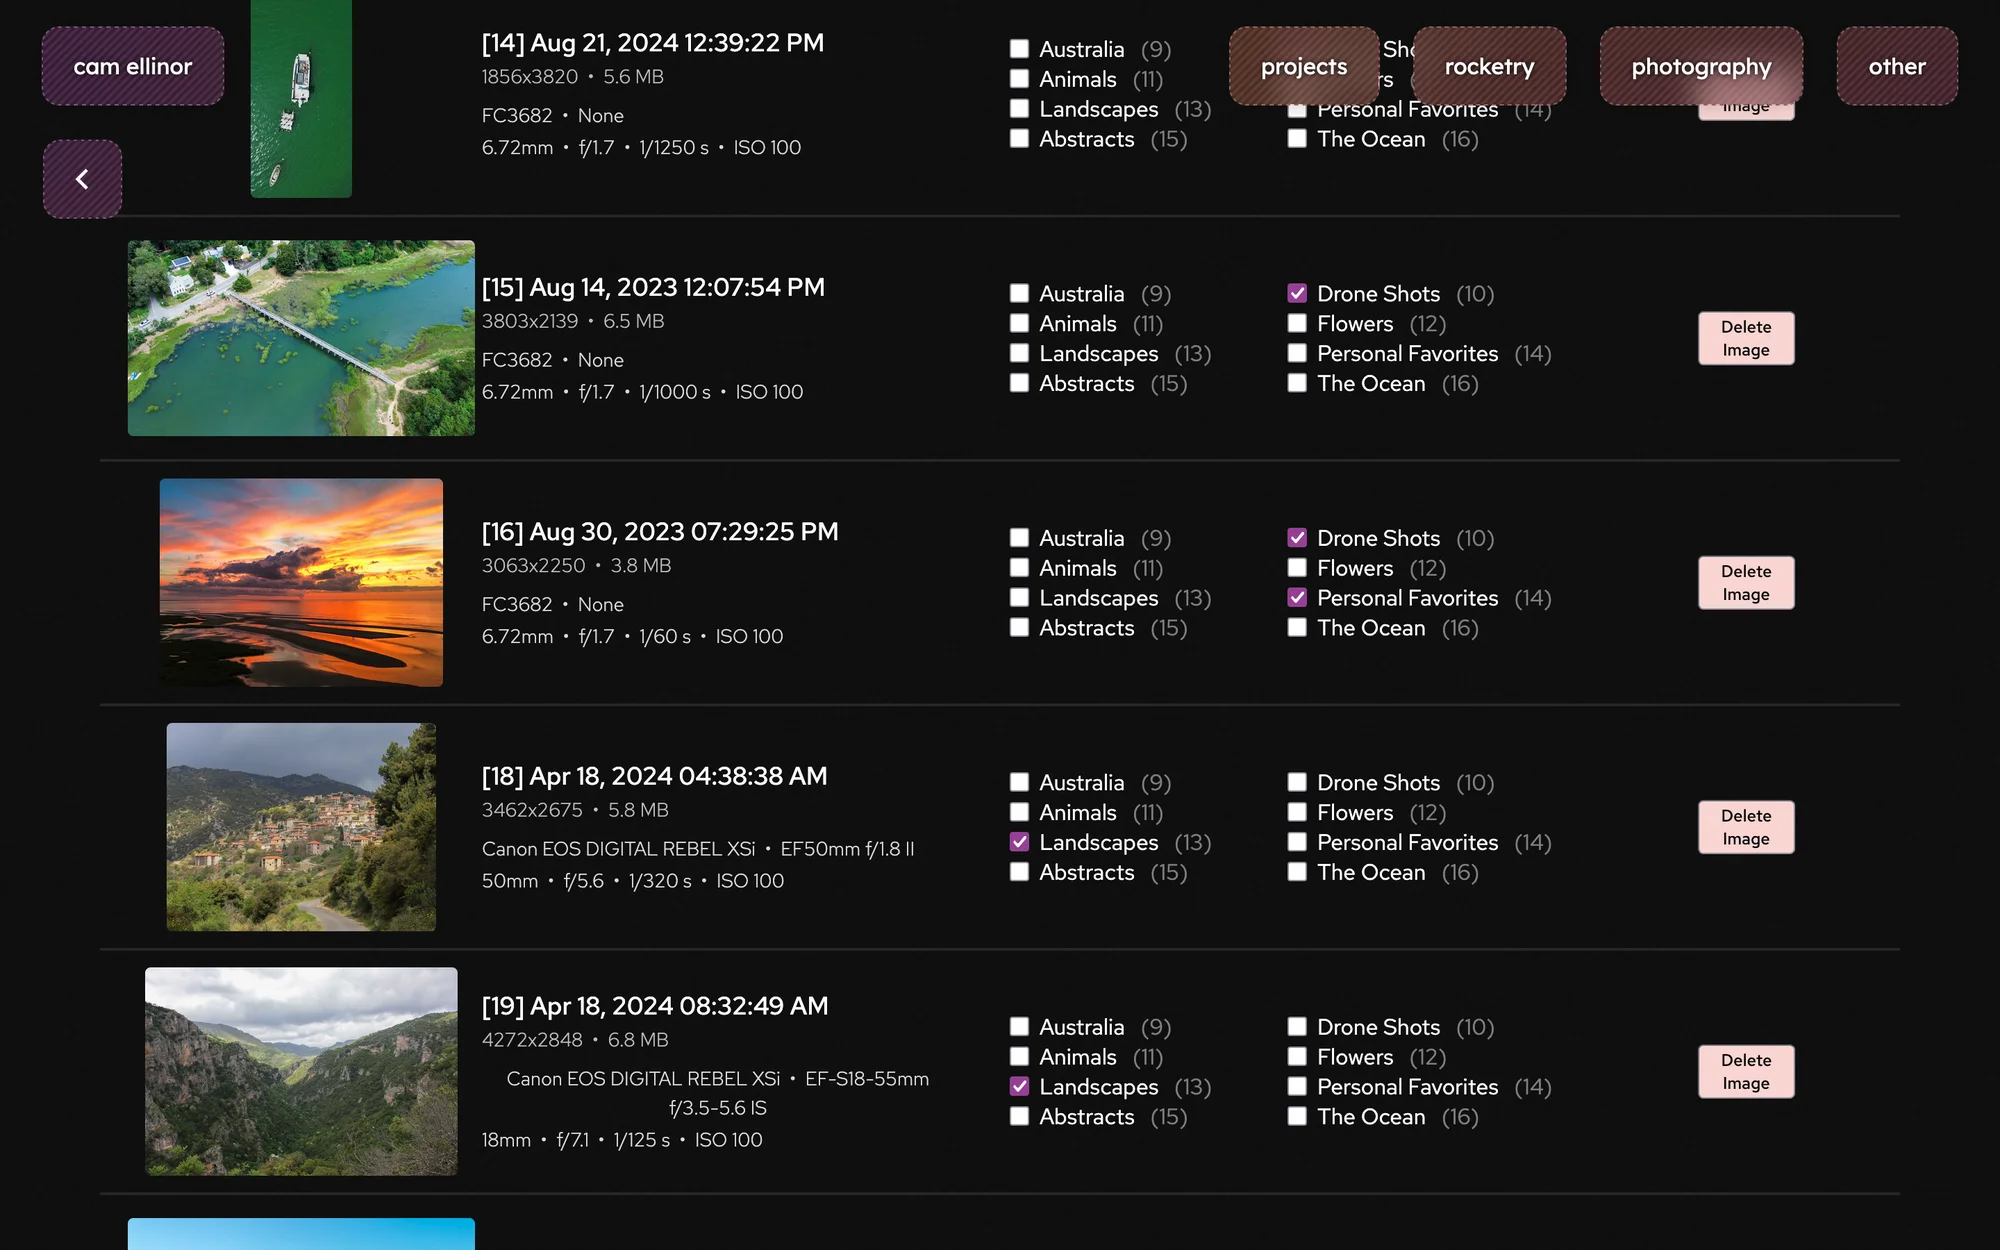Check Australia for image 19
The height and width of the screenshot is (1250, 2000).
tap(1019, 1027)
